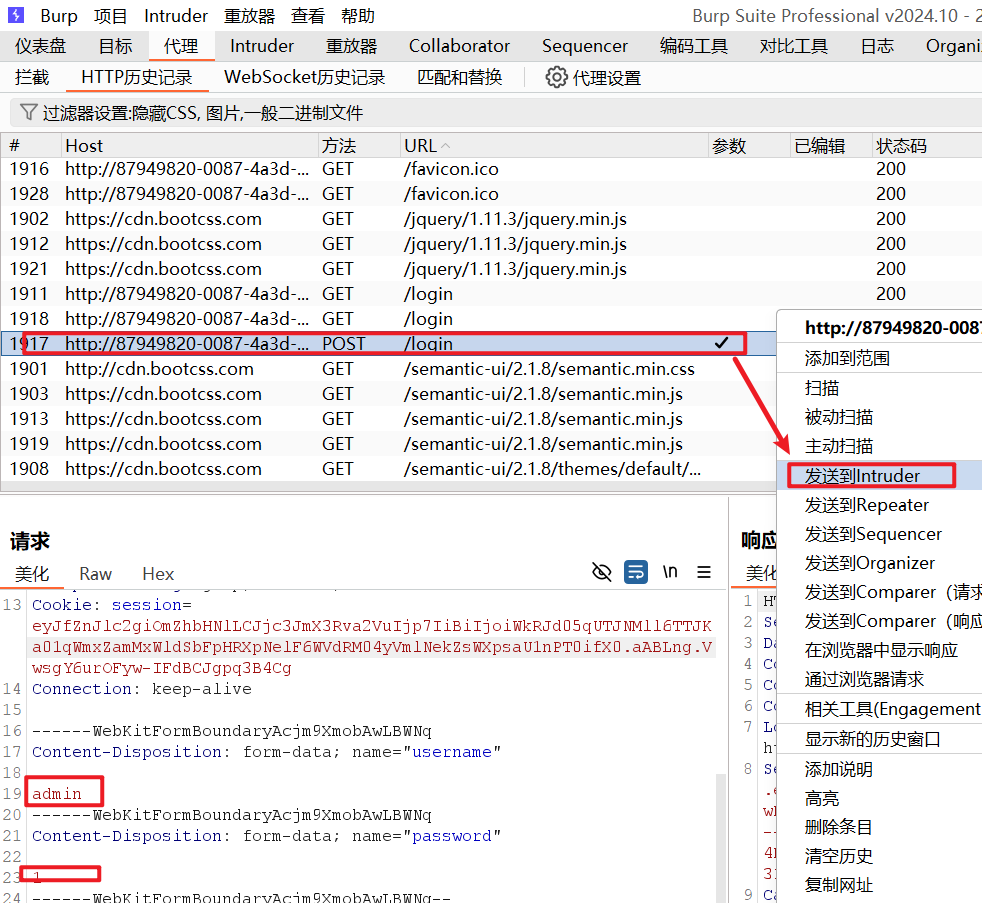Open the proxy settings gear icon
Screen dimensions: 982x903
point(556,78)
